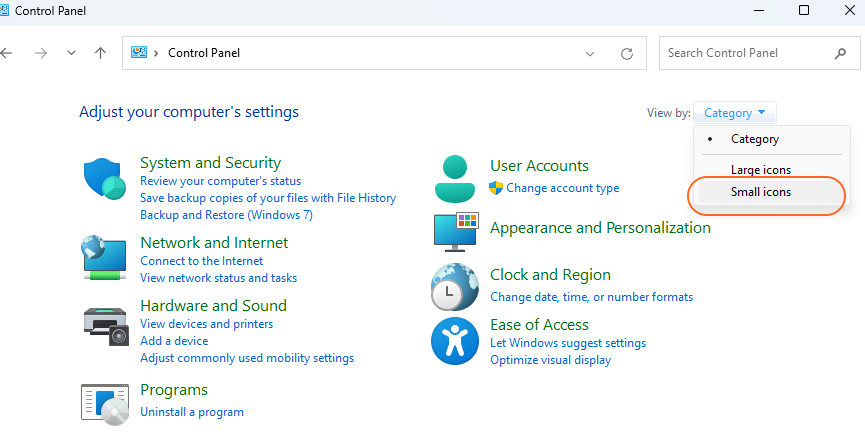Click Uninstall a program link
This screenshot has width=865, height=437.
(x=191, y=412)
